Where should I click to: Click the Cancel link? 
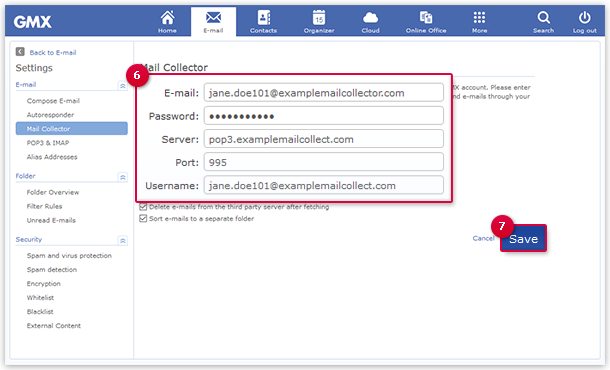click(x=483, y=238)
